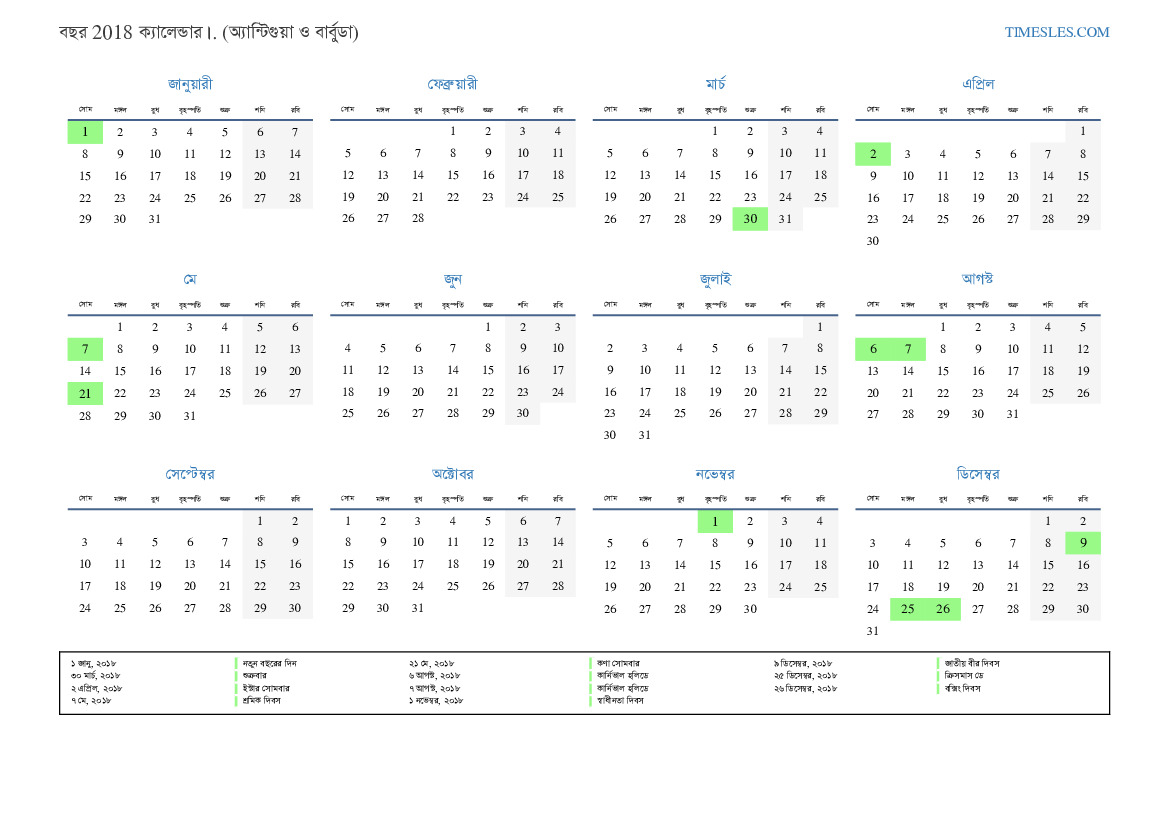Click the আগস্ট (August) month heading

(977, 278)
